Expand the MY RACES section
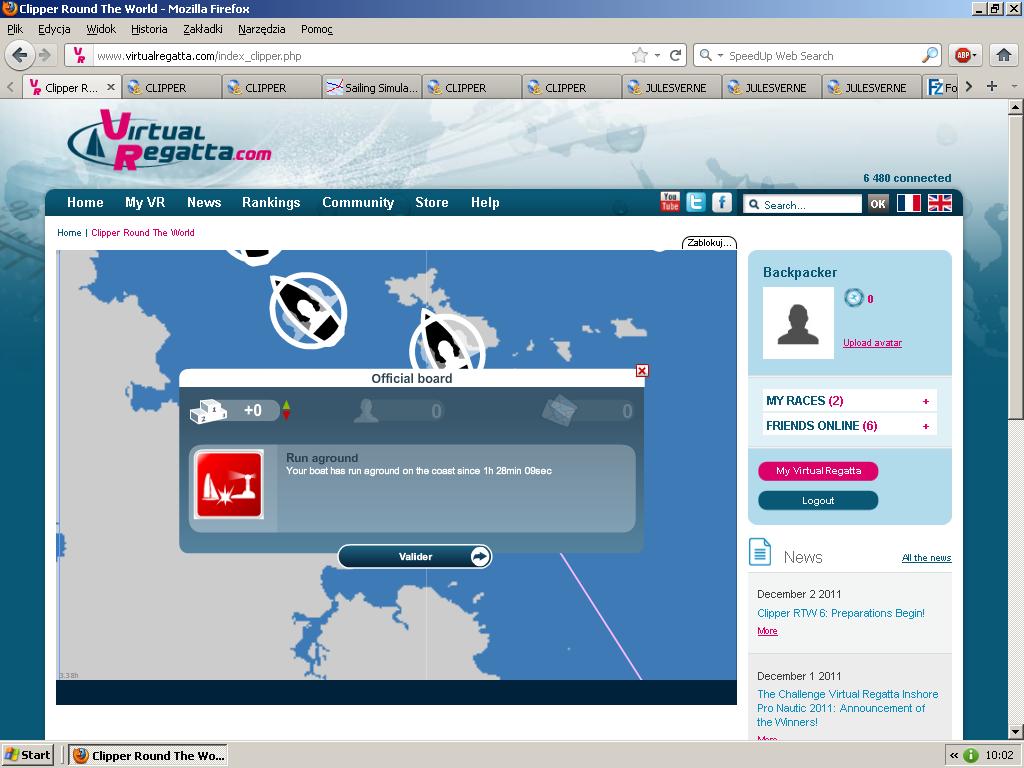Image resolution: width=1024 pixels, height=768 pixels. point(926,401)
